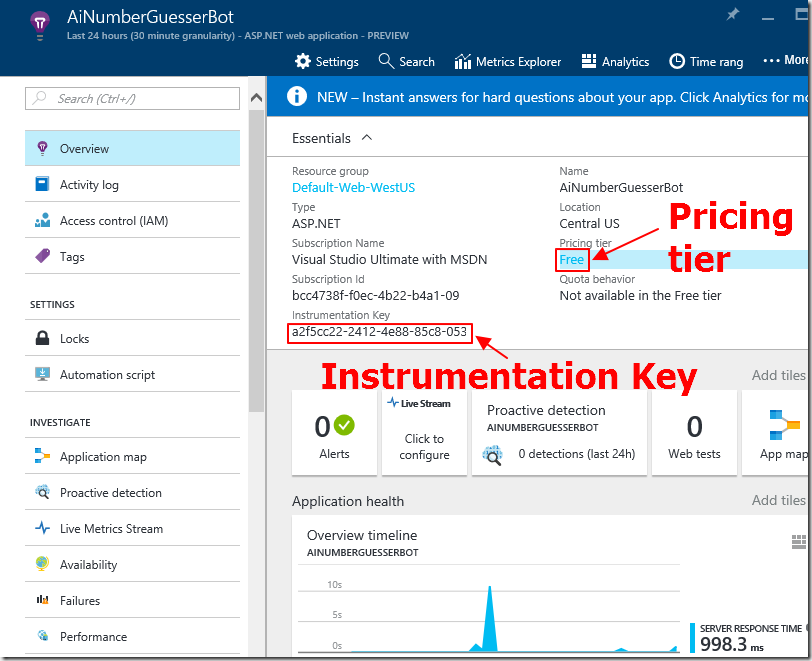Open the Proactive detection tile
The image size is (812, 661).
point(559,433)
